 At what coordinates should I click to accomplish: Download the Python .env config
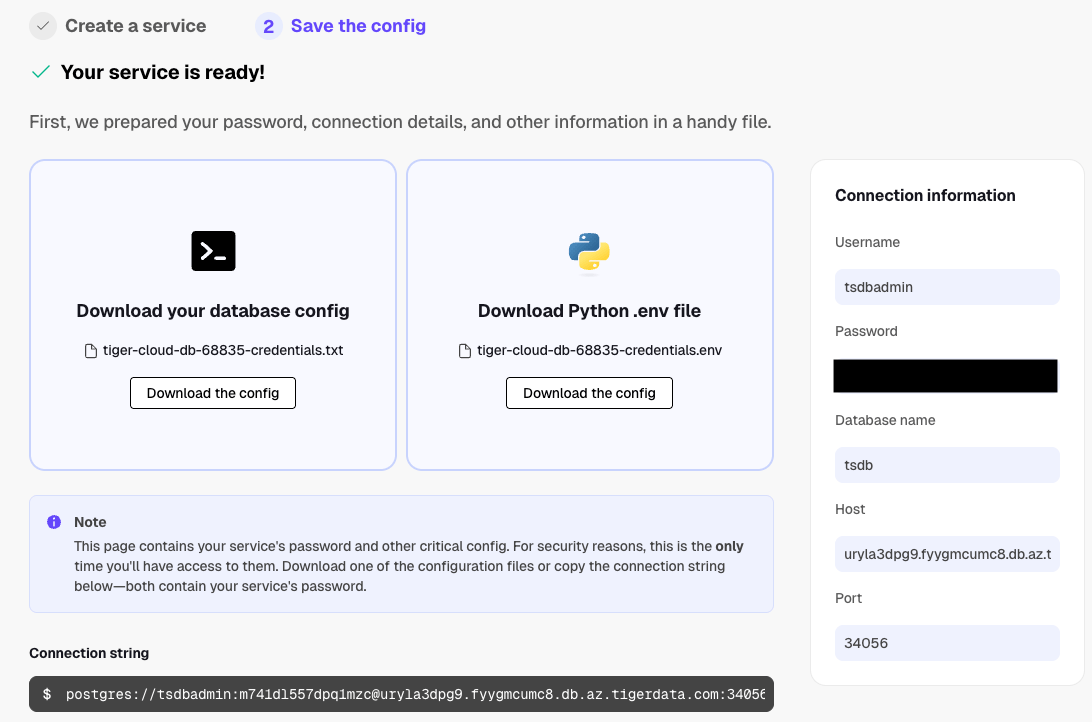(x=589, y=393)
